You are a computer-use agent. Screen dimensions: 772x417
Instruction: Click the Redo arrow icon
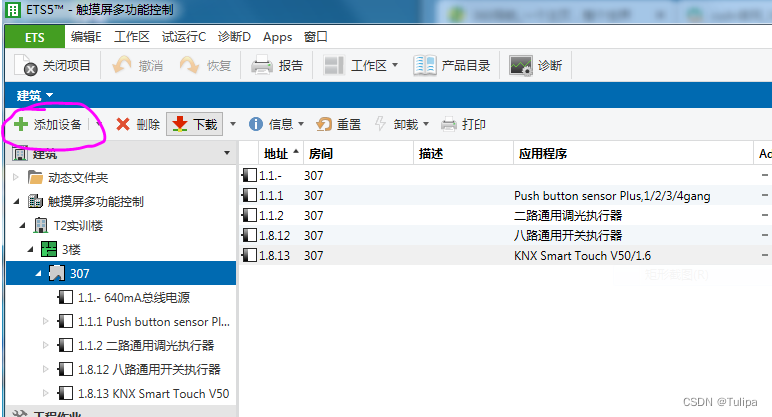pos(190,65)
